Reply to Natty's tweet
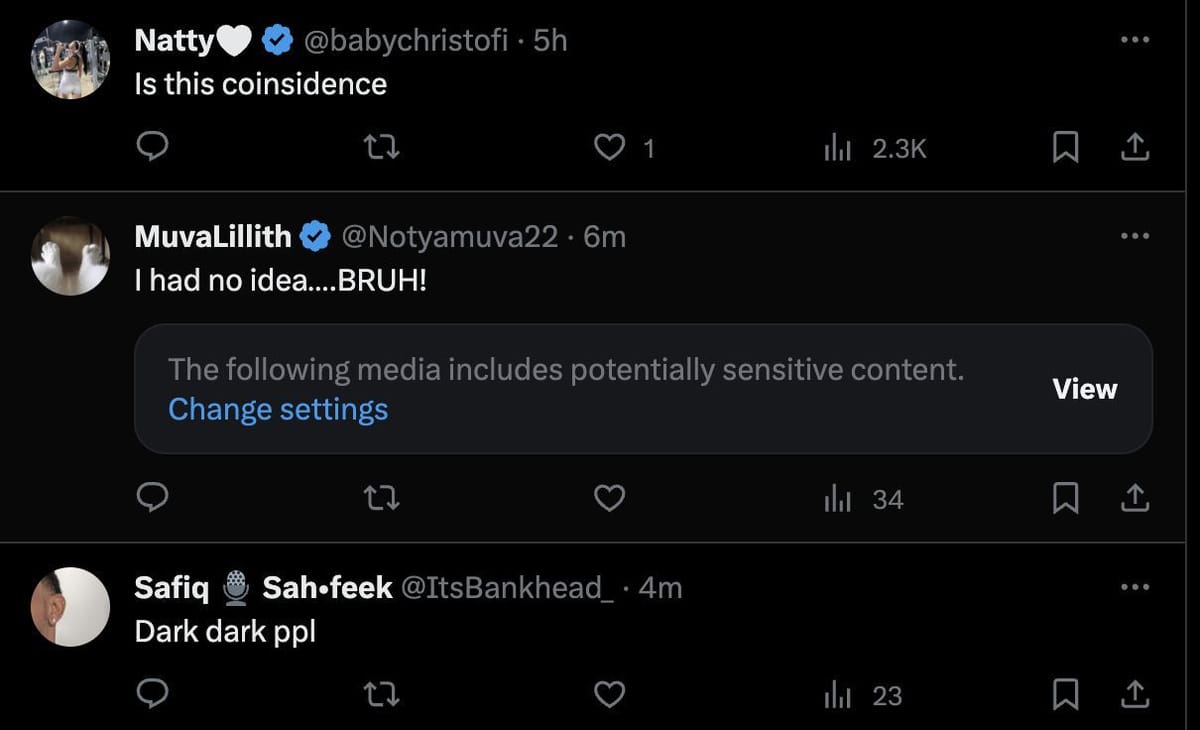Viewport: 1200px width, 730px height. click(x=151, y=148)
